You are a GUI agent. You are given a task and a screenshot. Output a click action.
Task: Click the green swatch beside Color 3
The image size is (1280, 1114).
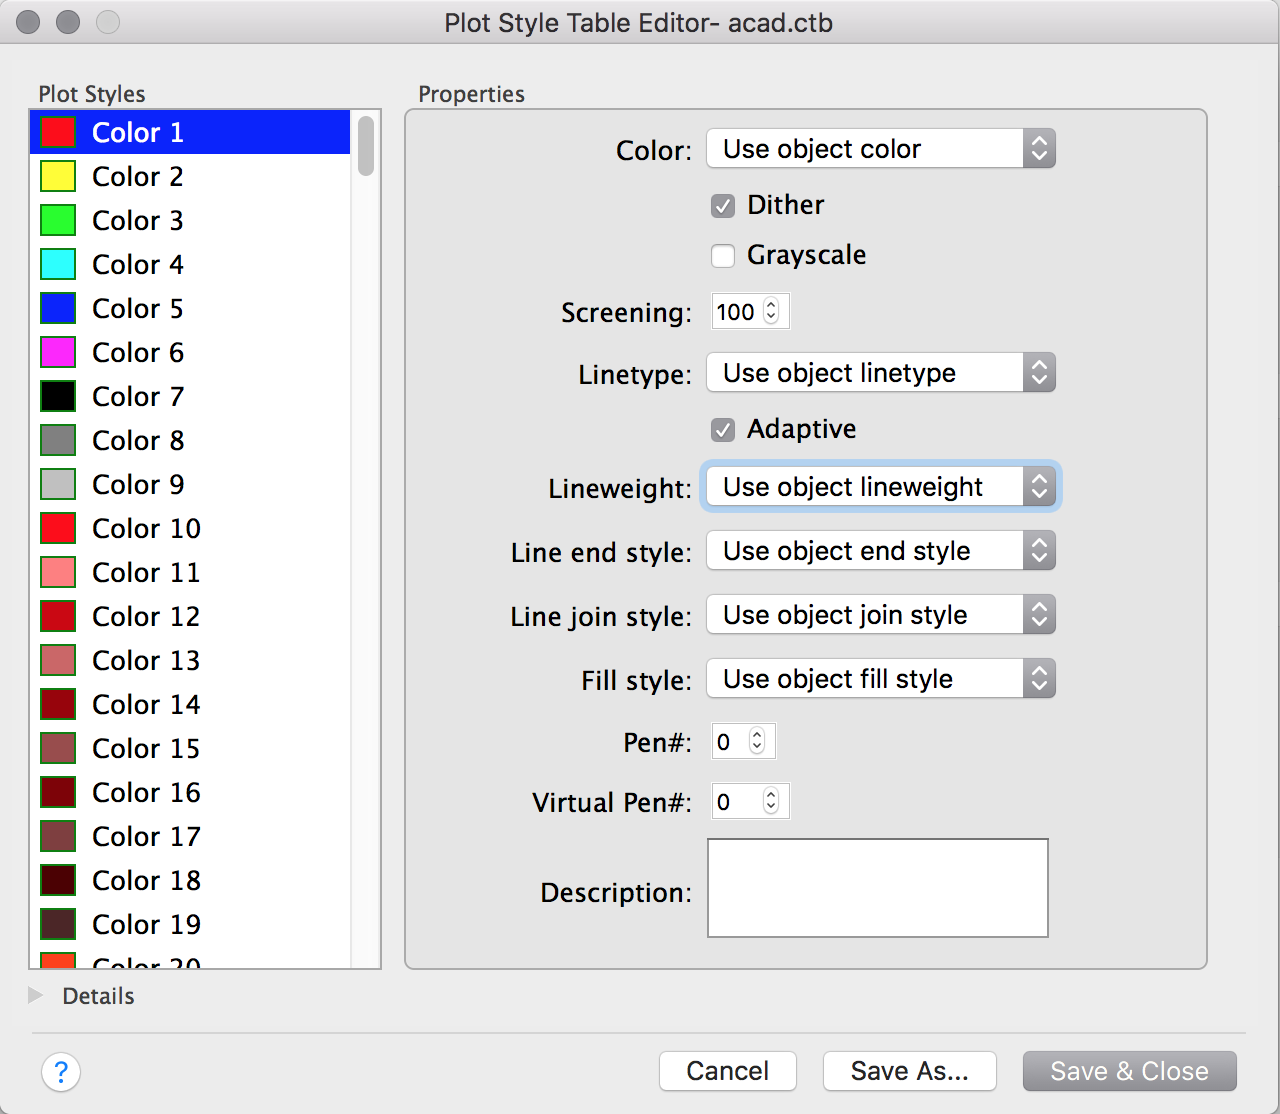click(57, 220)
